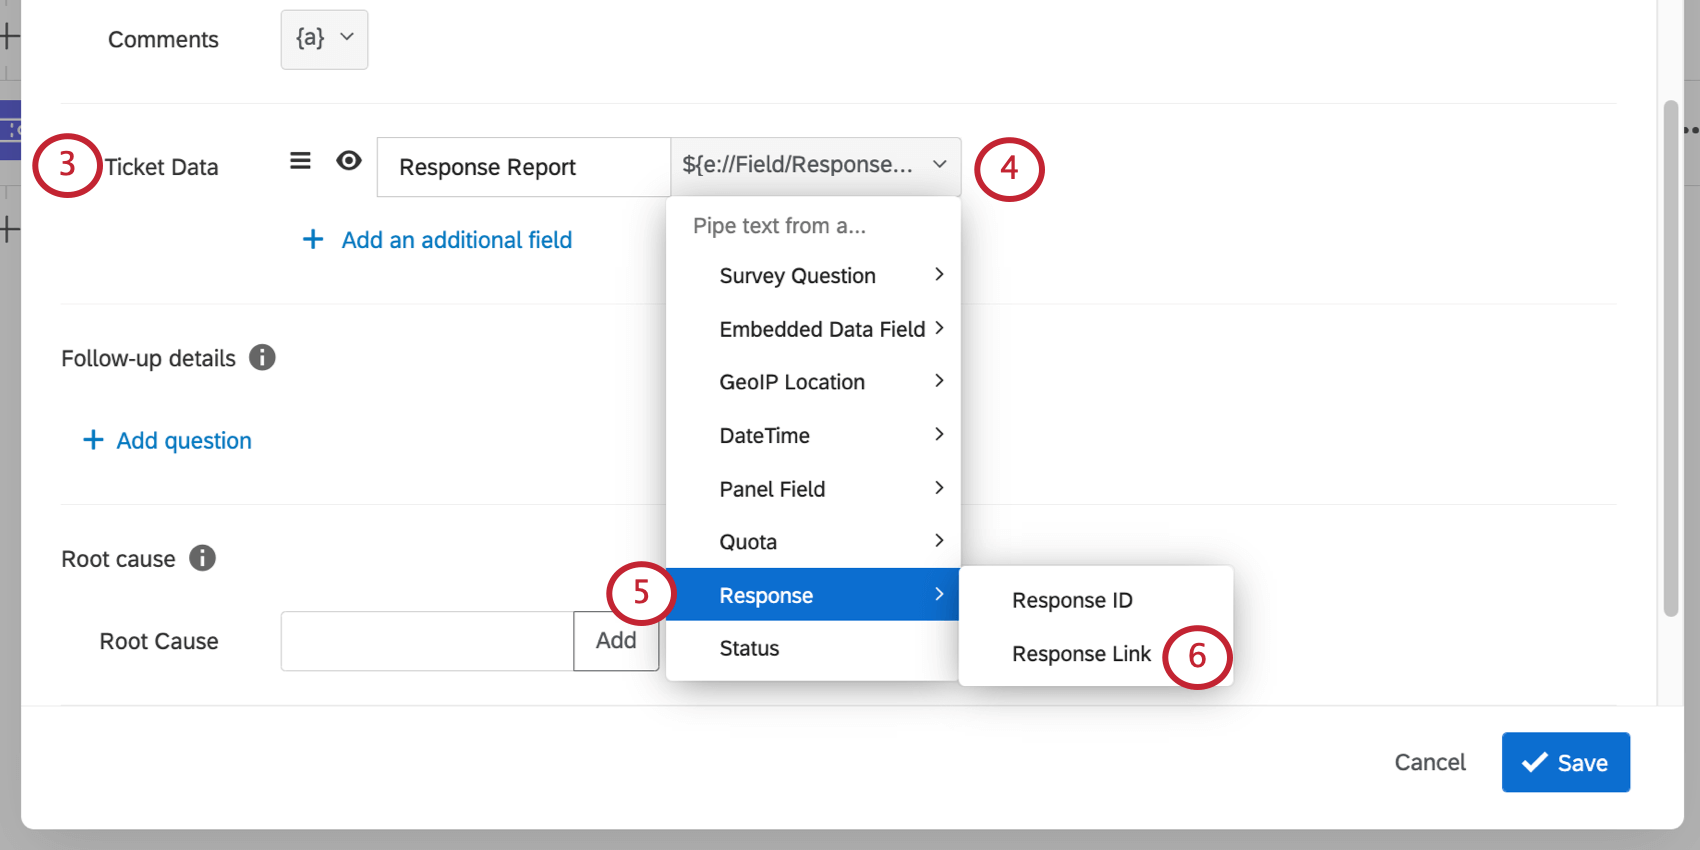Click the plus icon beside Add an additional field

tap(313, 239)
